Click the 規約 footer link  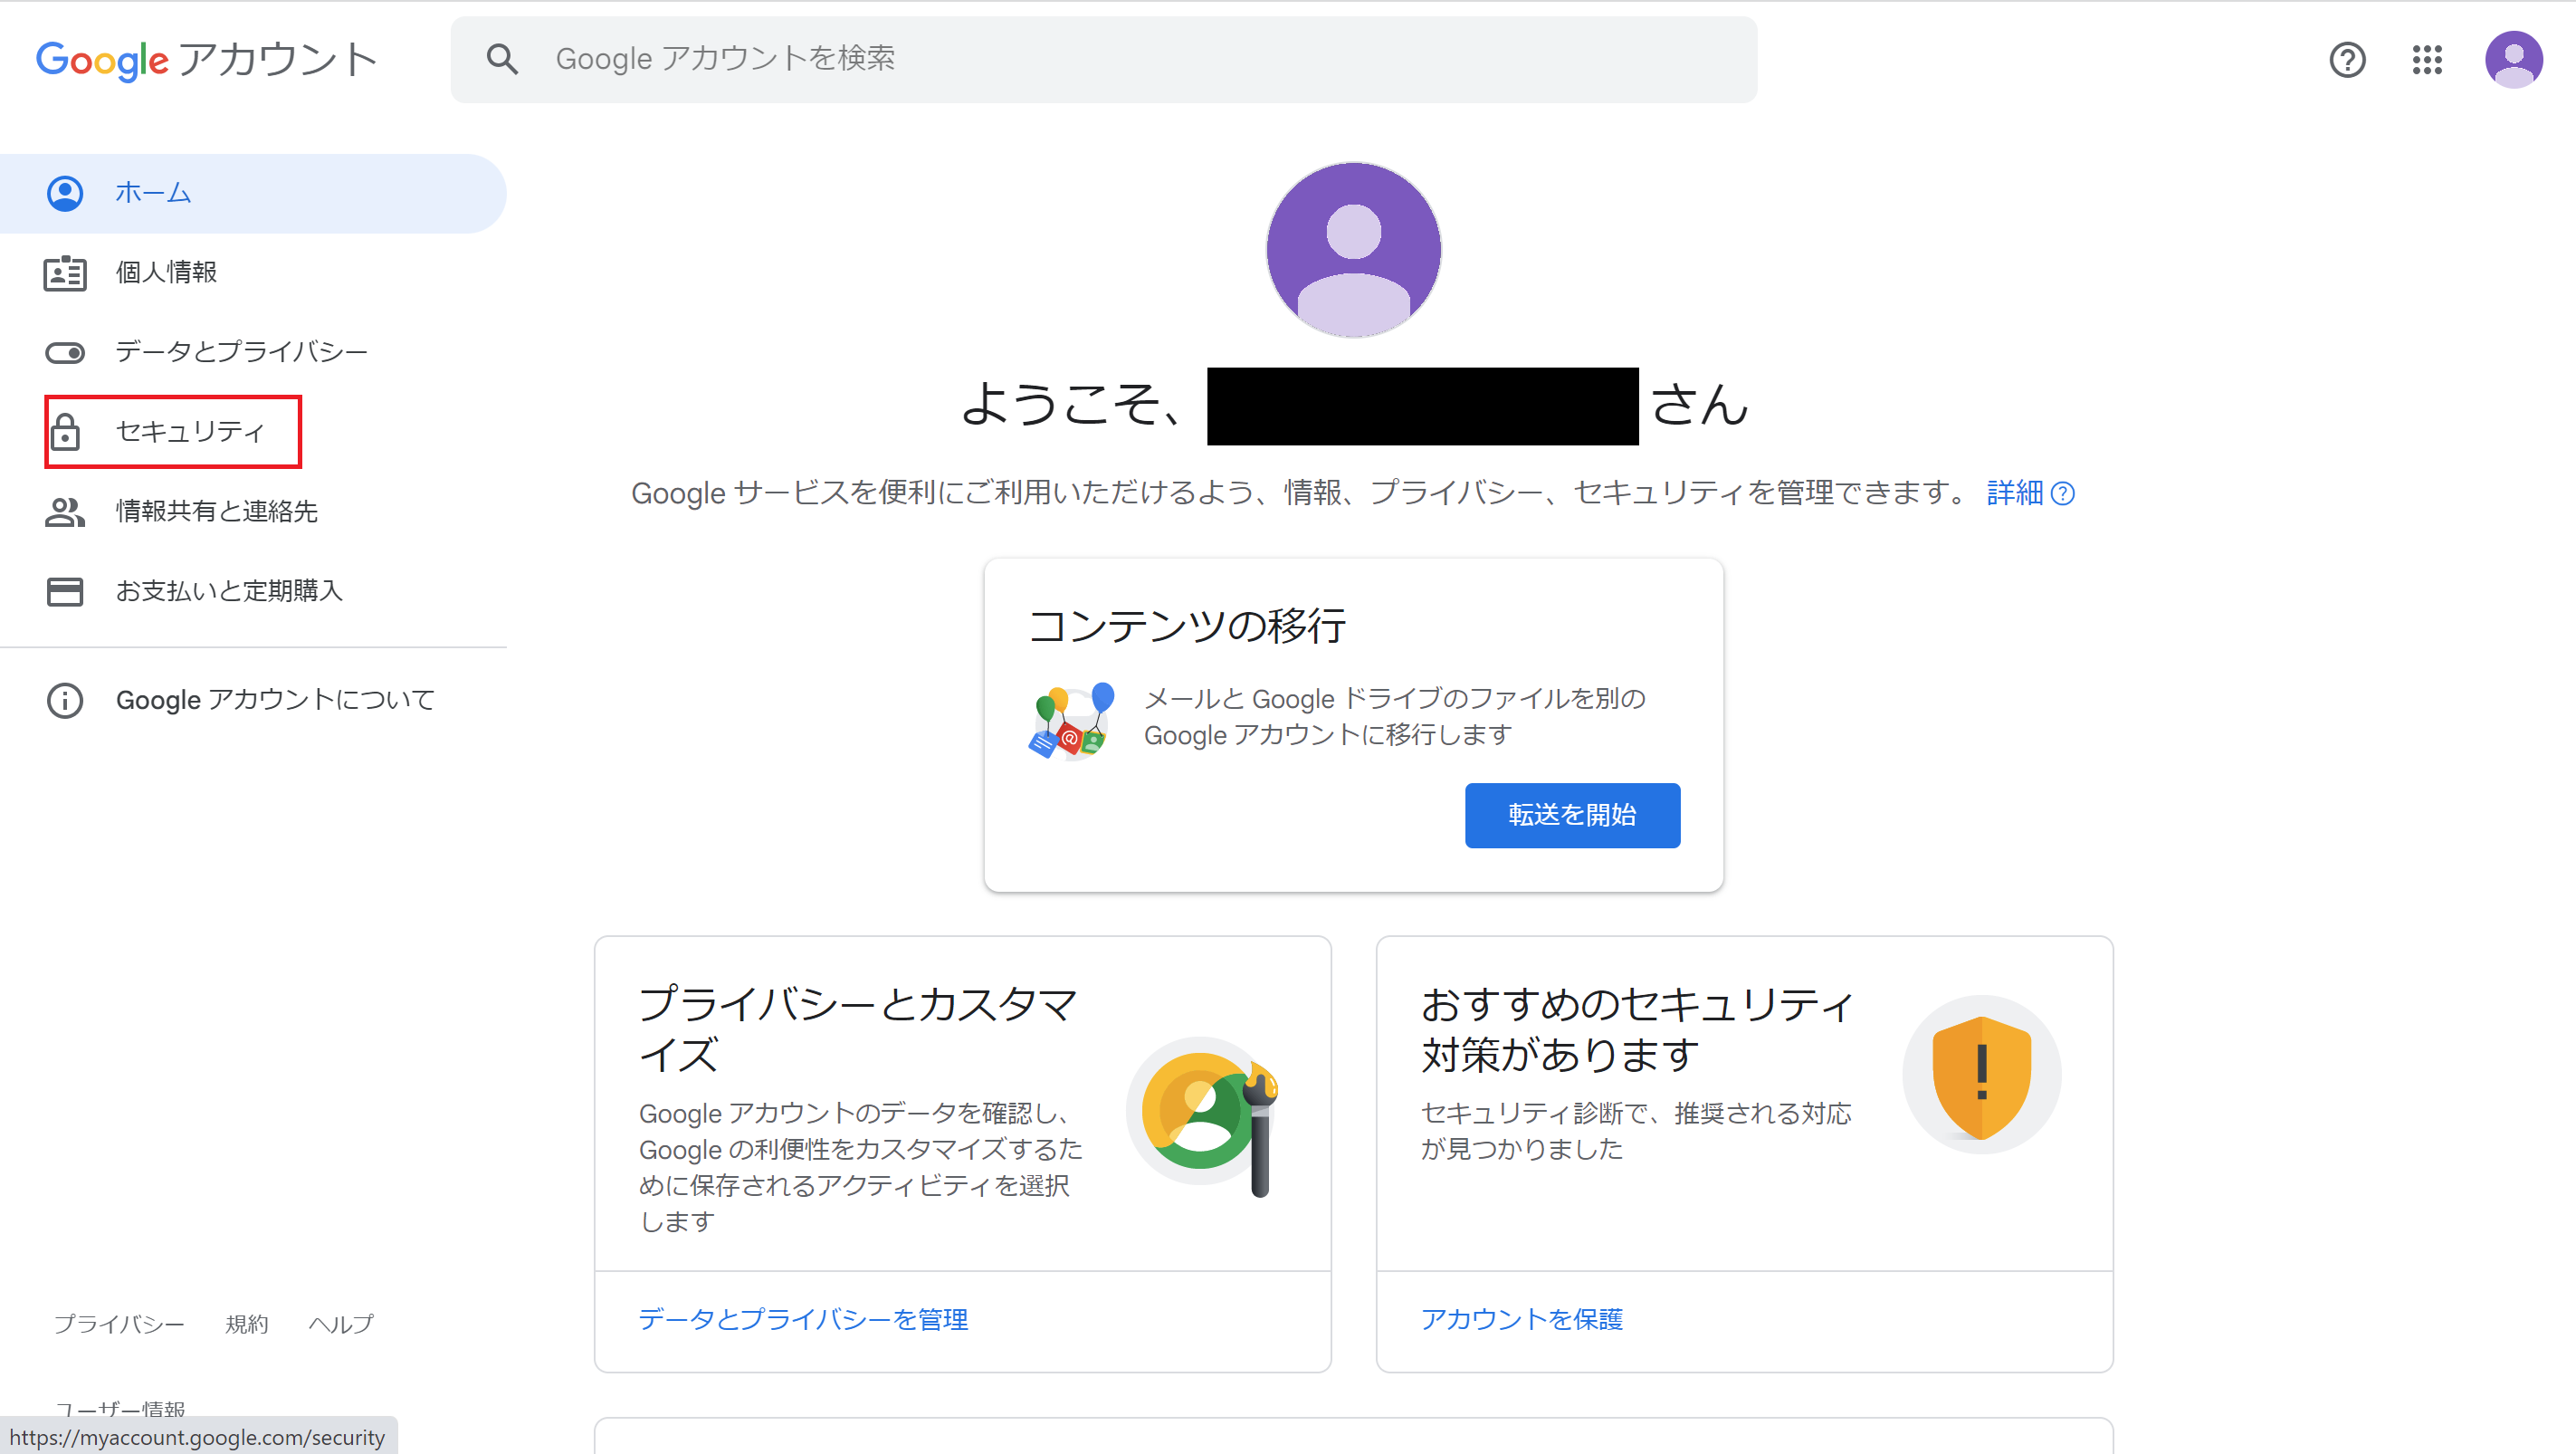point(247,1324)
